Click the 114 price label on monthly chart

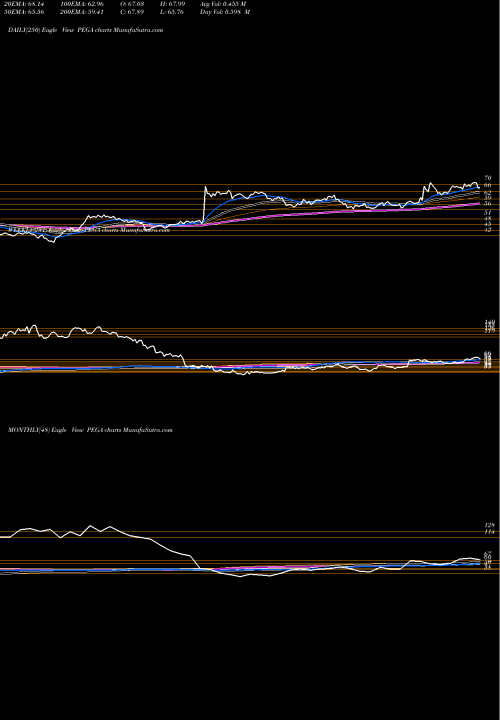click(489, 532)
